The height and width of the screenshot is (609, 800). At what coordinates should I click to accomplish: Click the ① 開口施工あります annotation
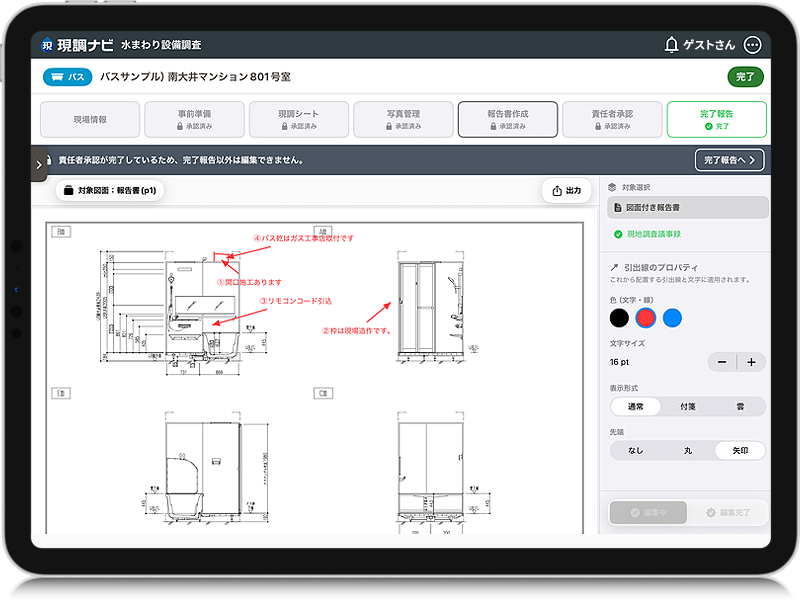click(249, 282)
